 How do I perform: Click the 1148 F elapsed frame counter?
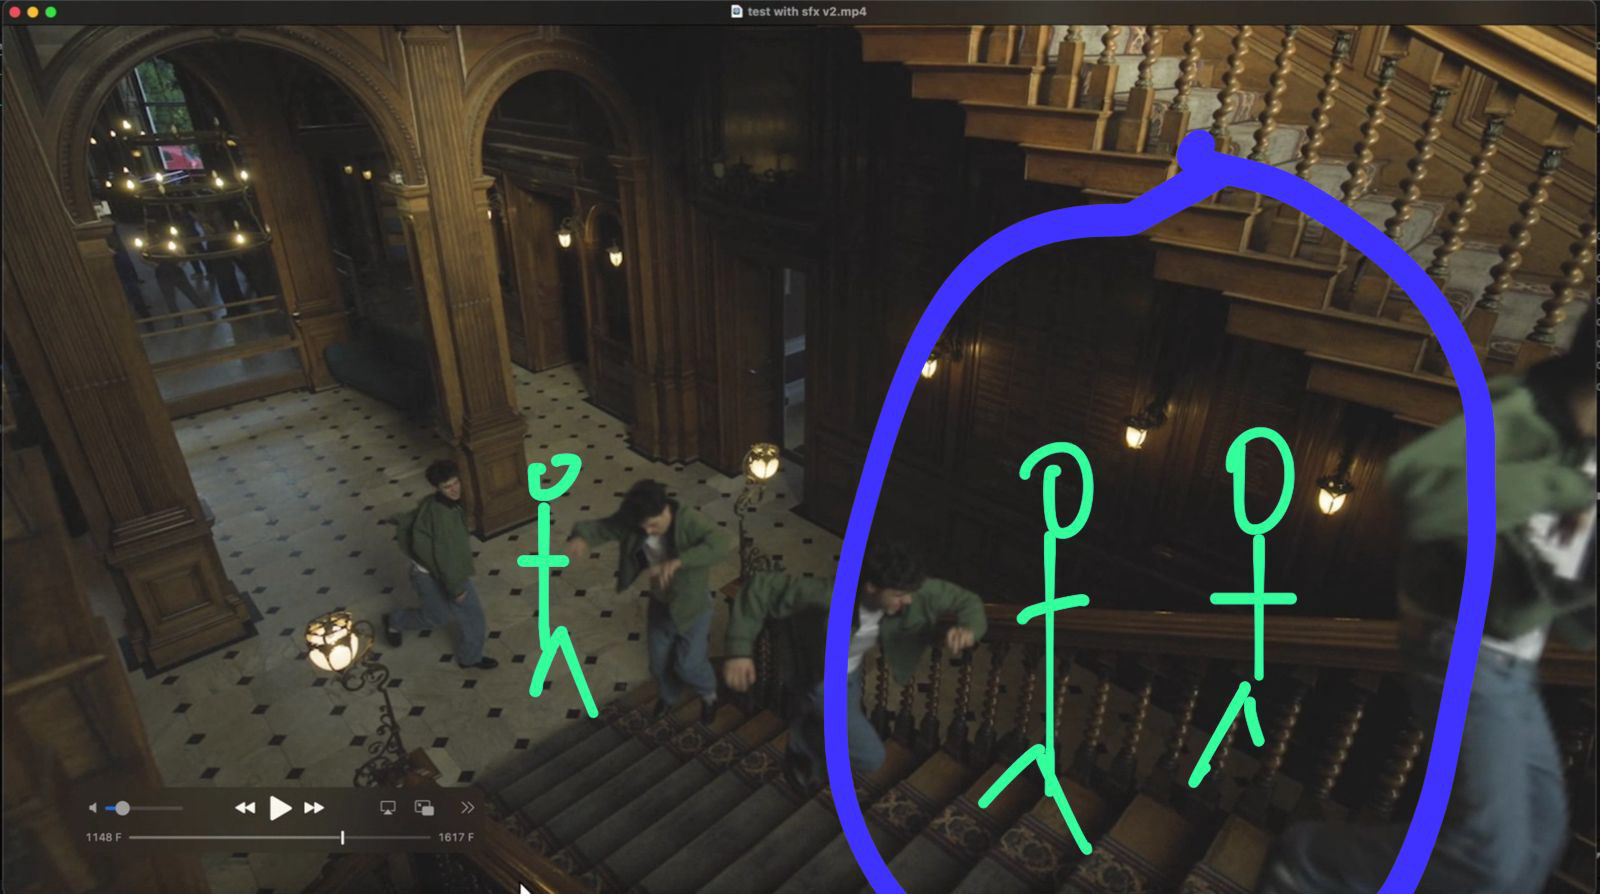[x=103, y=837]
